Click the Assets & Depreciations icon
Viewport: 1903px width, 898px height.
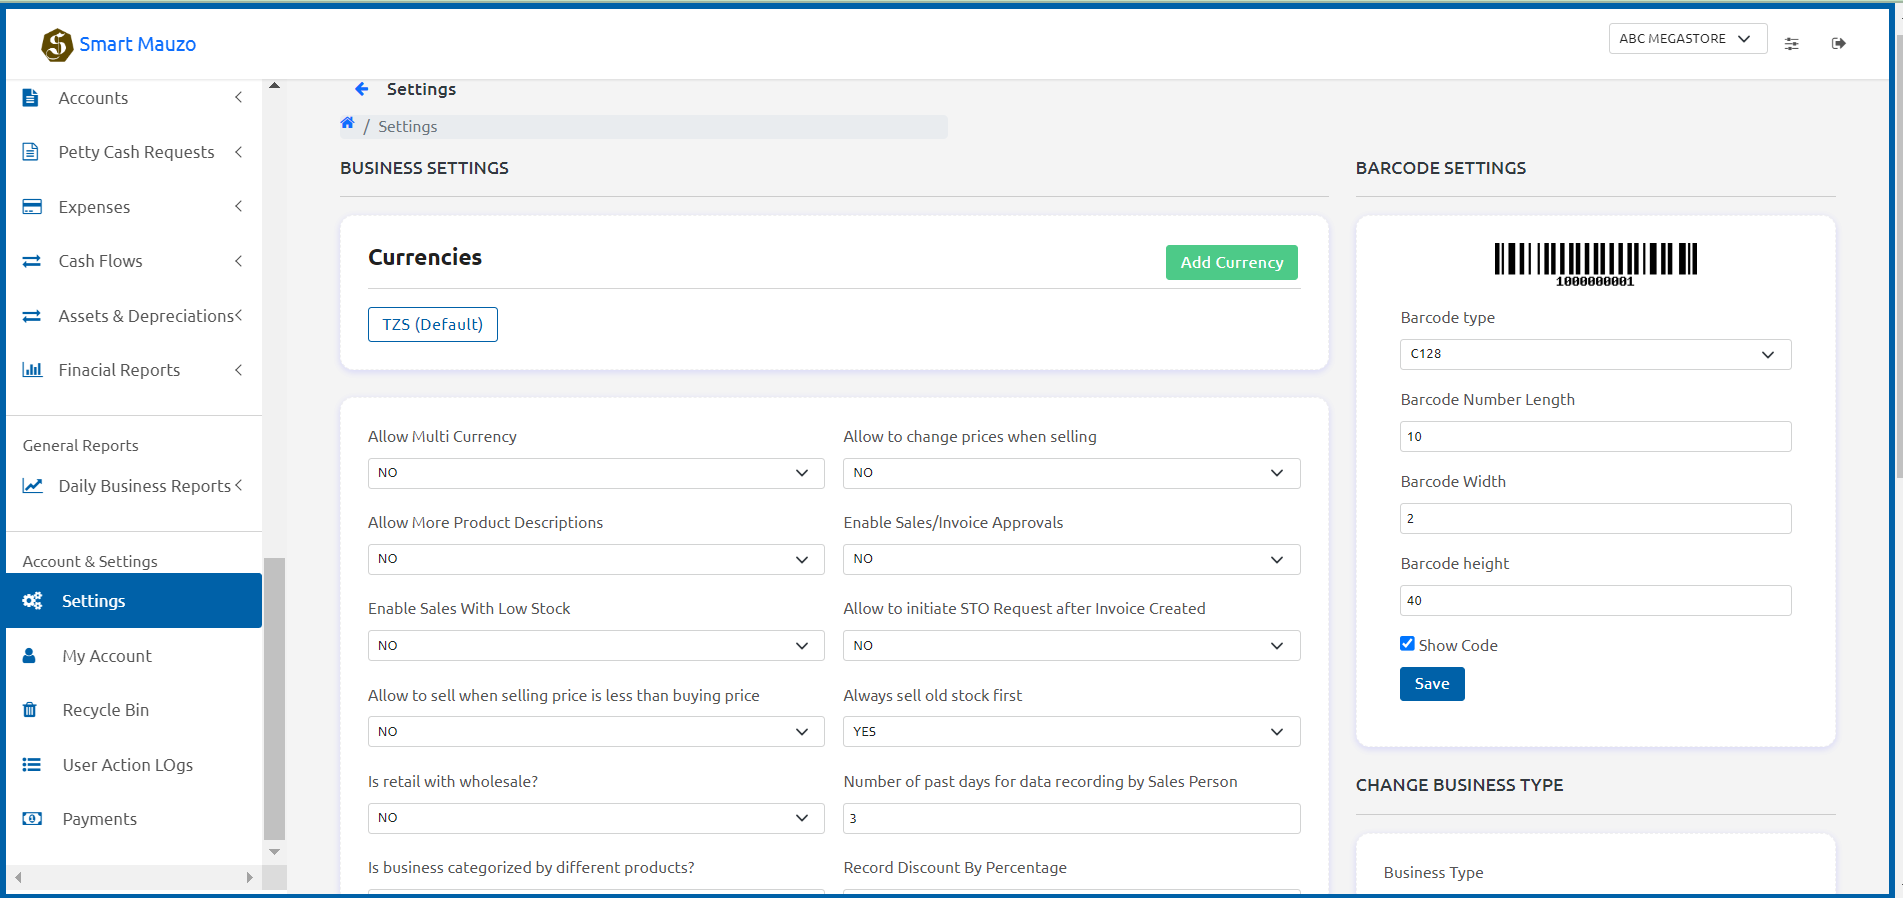[32, 316]
